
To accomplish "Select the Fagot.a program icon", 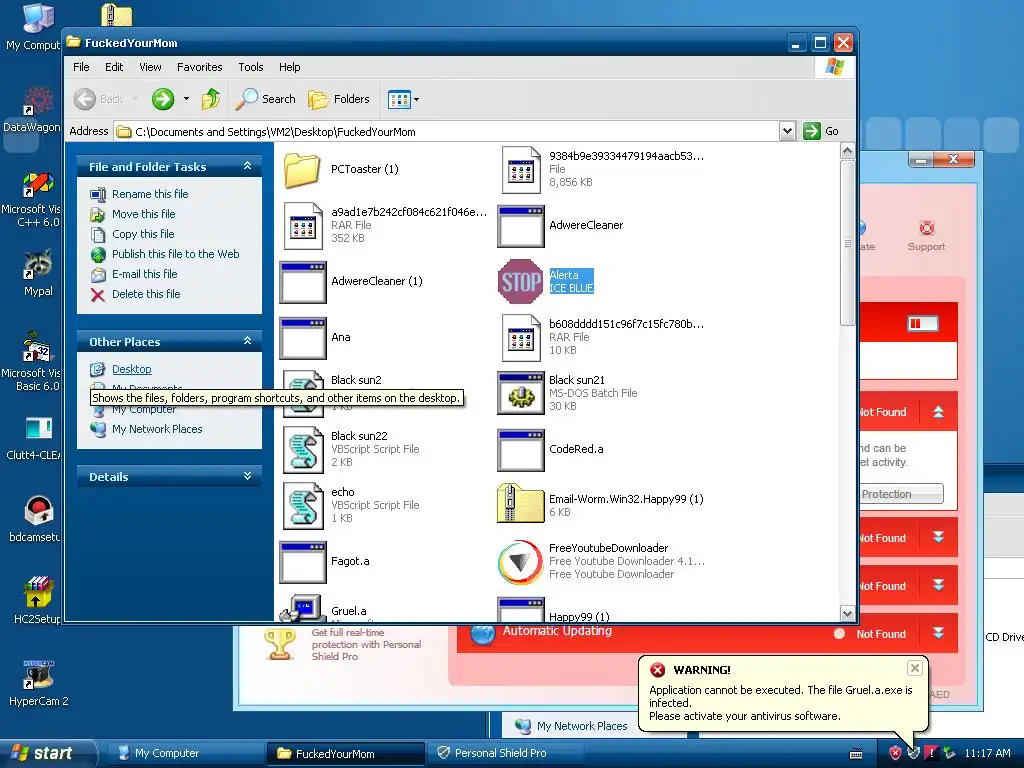I will pos(303,562).
